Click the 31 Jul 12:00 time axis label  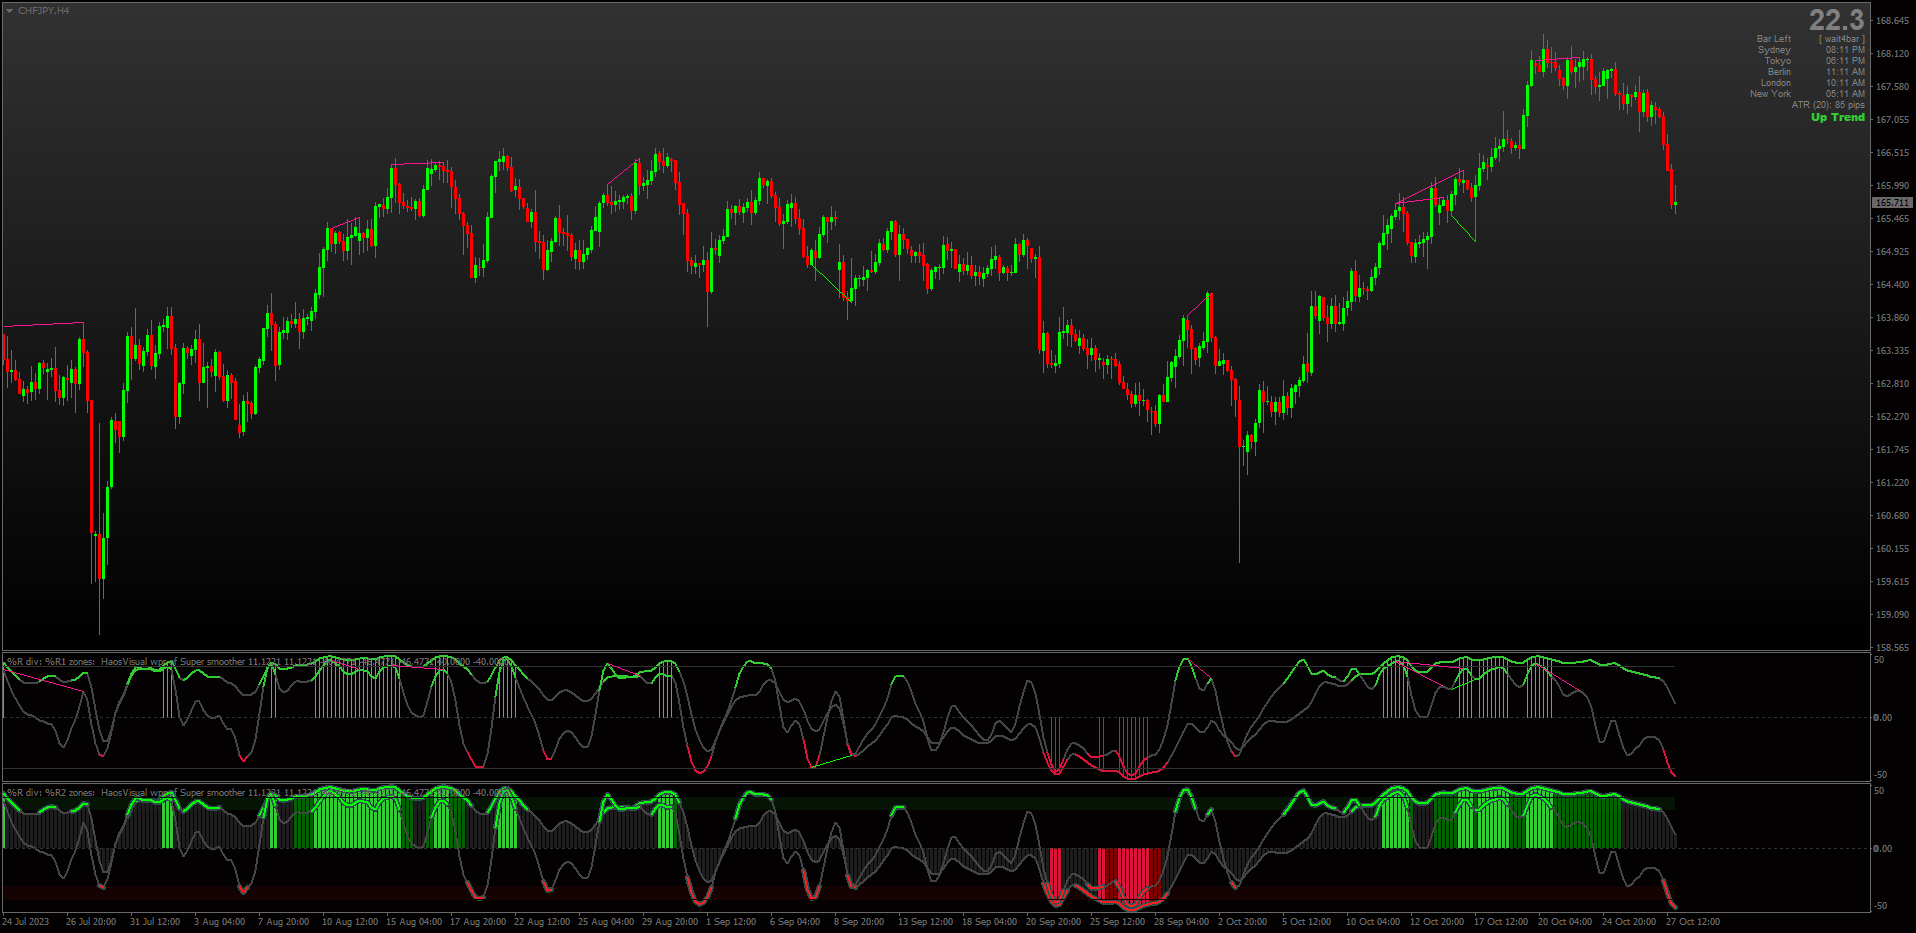point(155,922)
